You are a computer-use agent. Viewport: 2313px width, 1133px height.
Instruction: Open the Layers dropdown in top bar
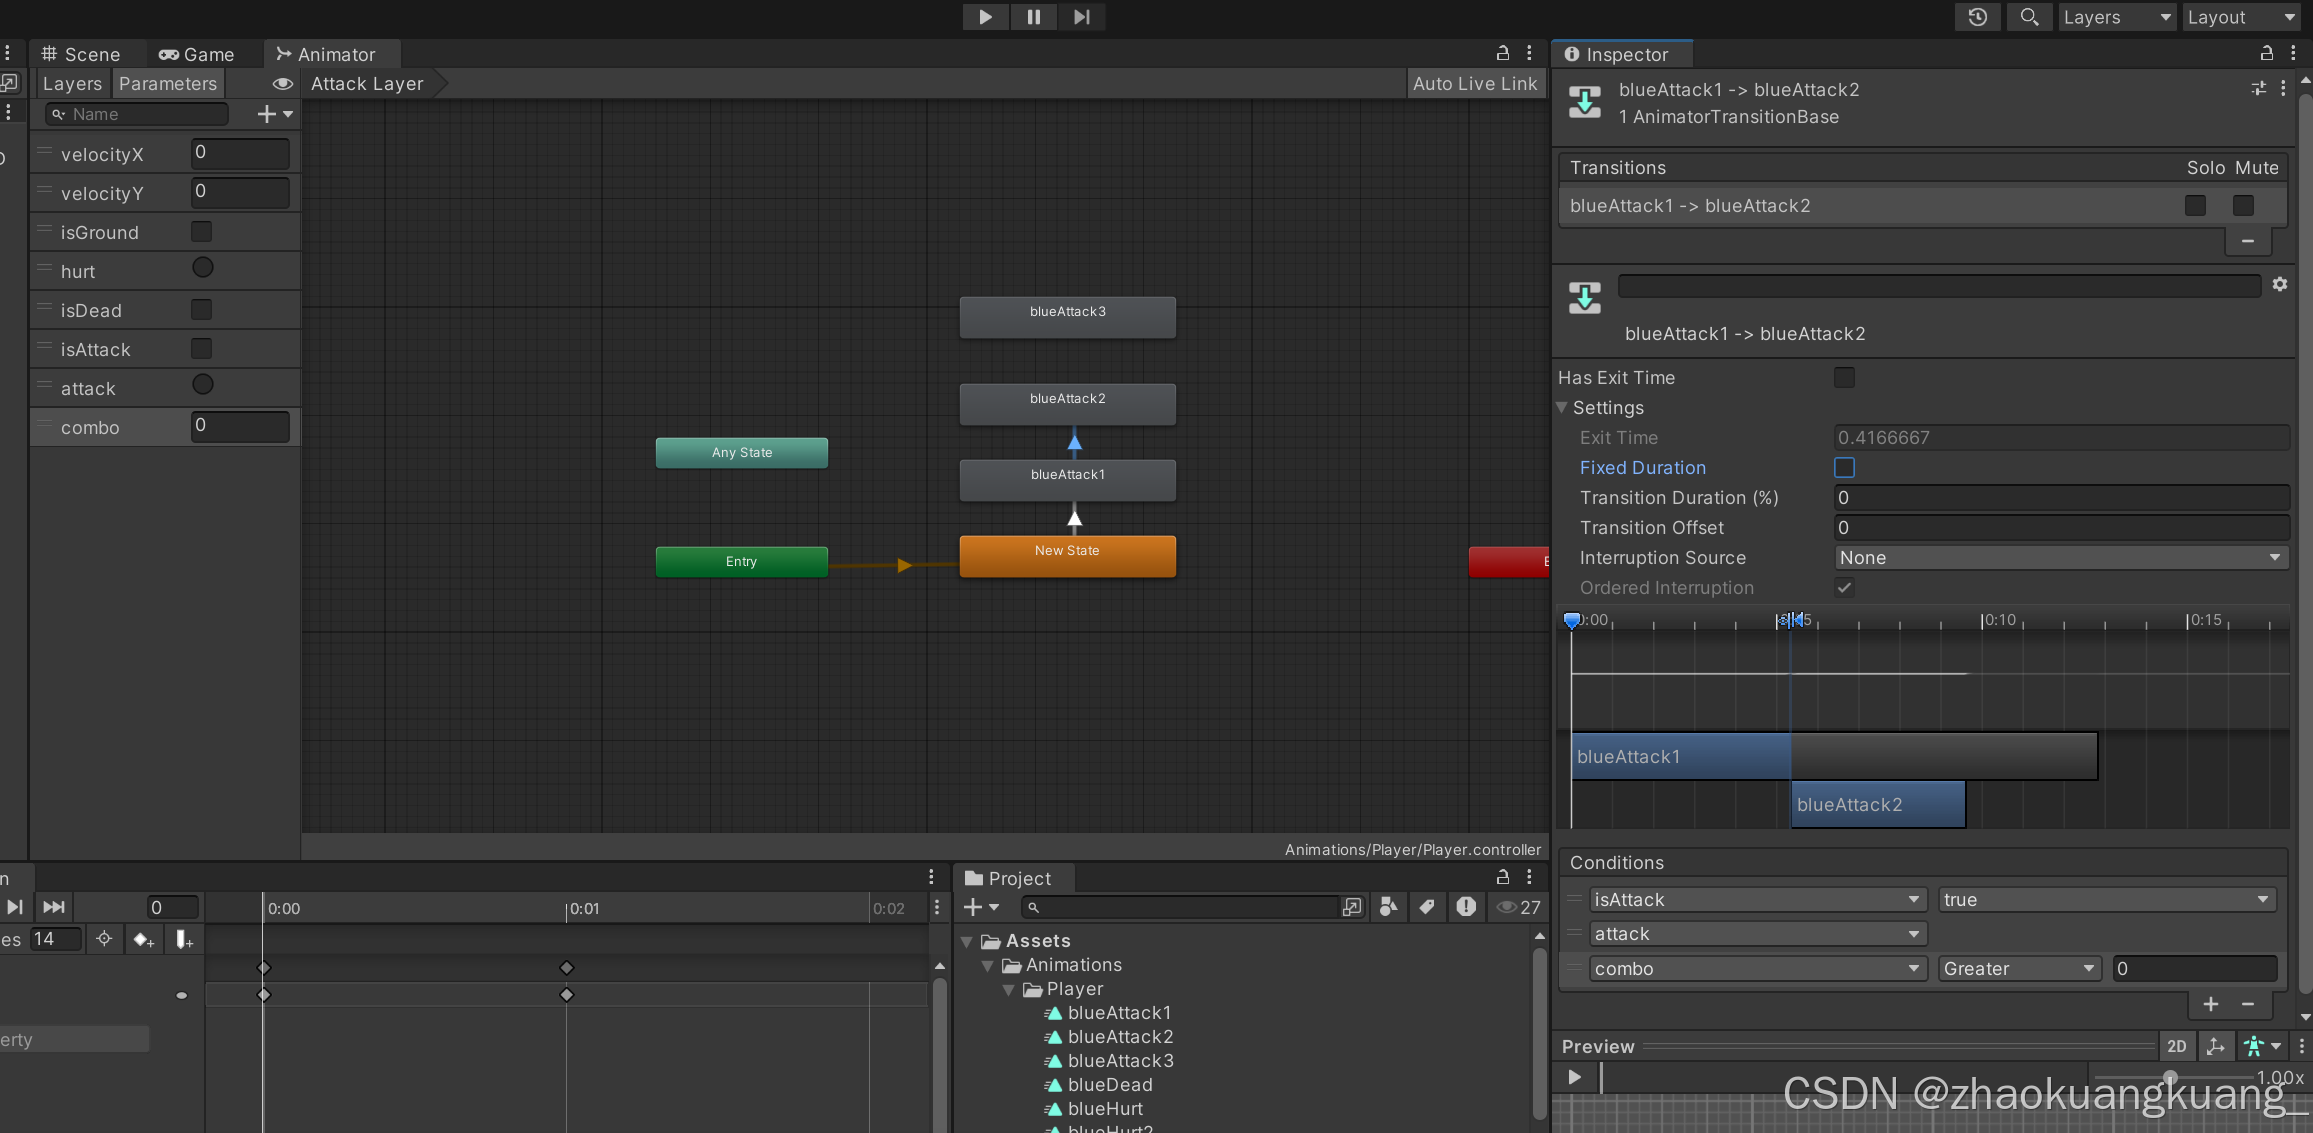point(2117,17)
